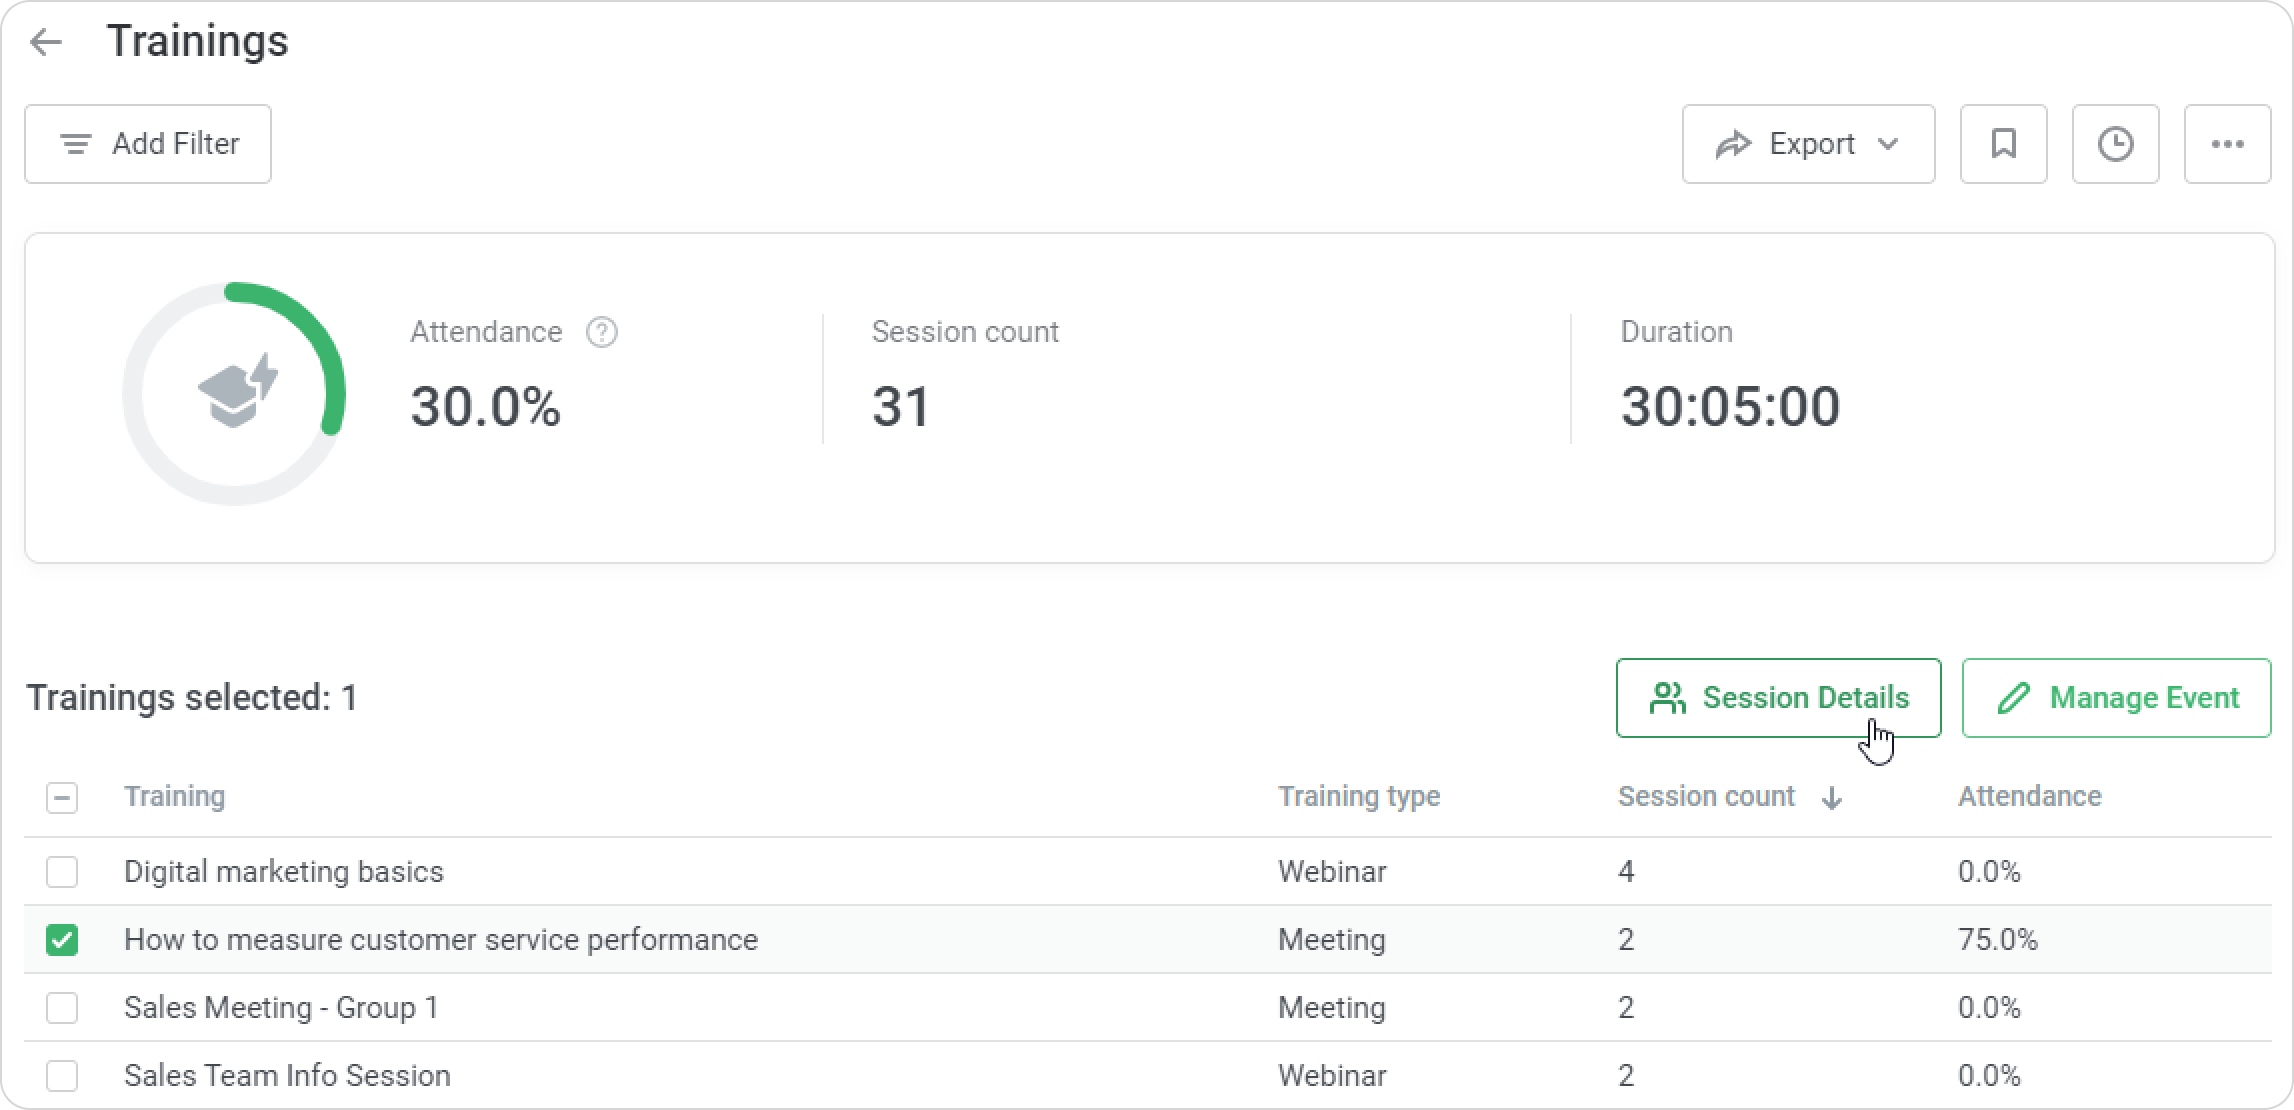The width and height of the screenshot is (2294, 1110).
Task: Open the clock history icon button
Action: 2115,144
